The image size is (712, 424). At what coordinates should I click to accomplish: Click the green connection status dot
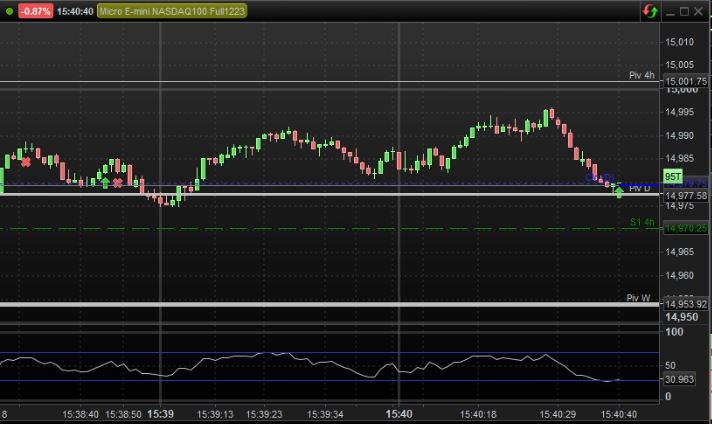pyautogui.click(x=10, y=11)
